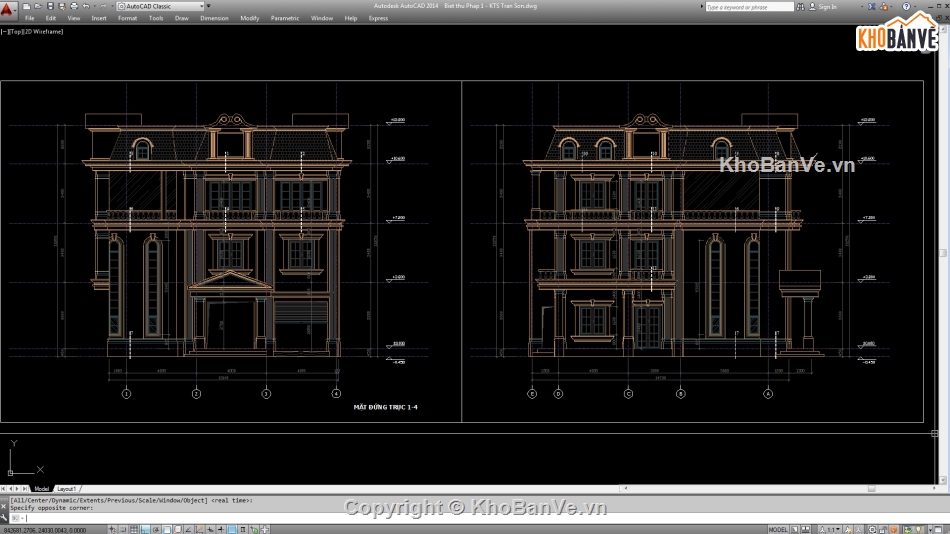Click the Sign In link
The image size is (950, 534).
click(x=828, y=7)
